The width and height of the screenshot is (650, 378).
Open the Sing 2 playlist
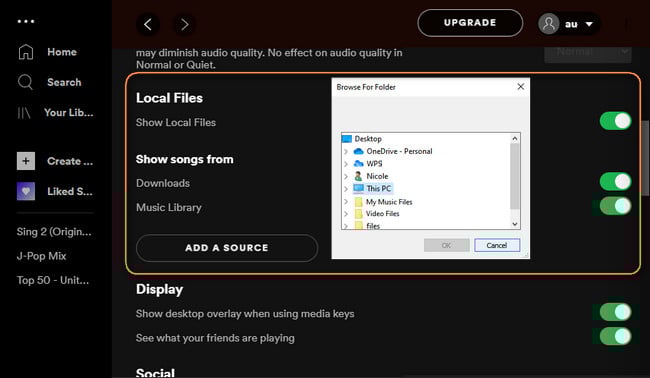coord(54,232)
